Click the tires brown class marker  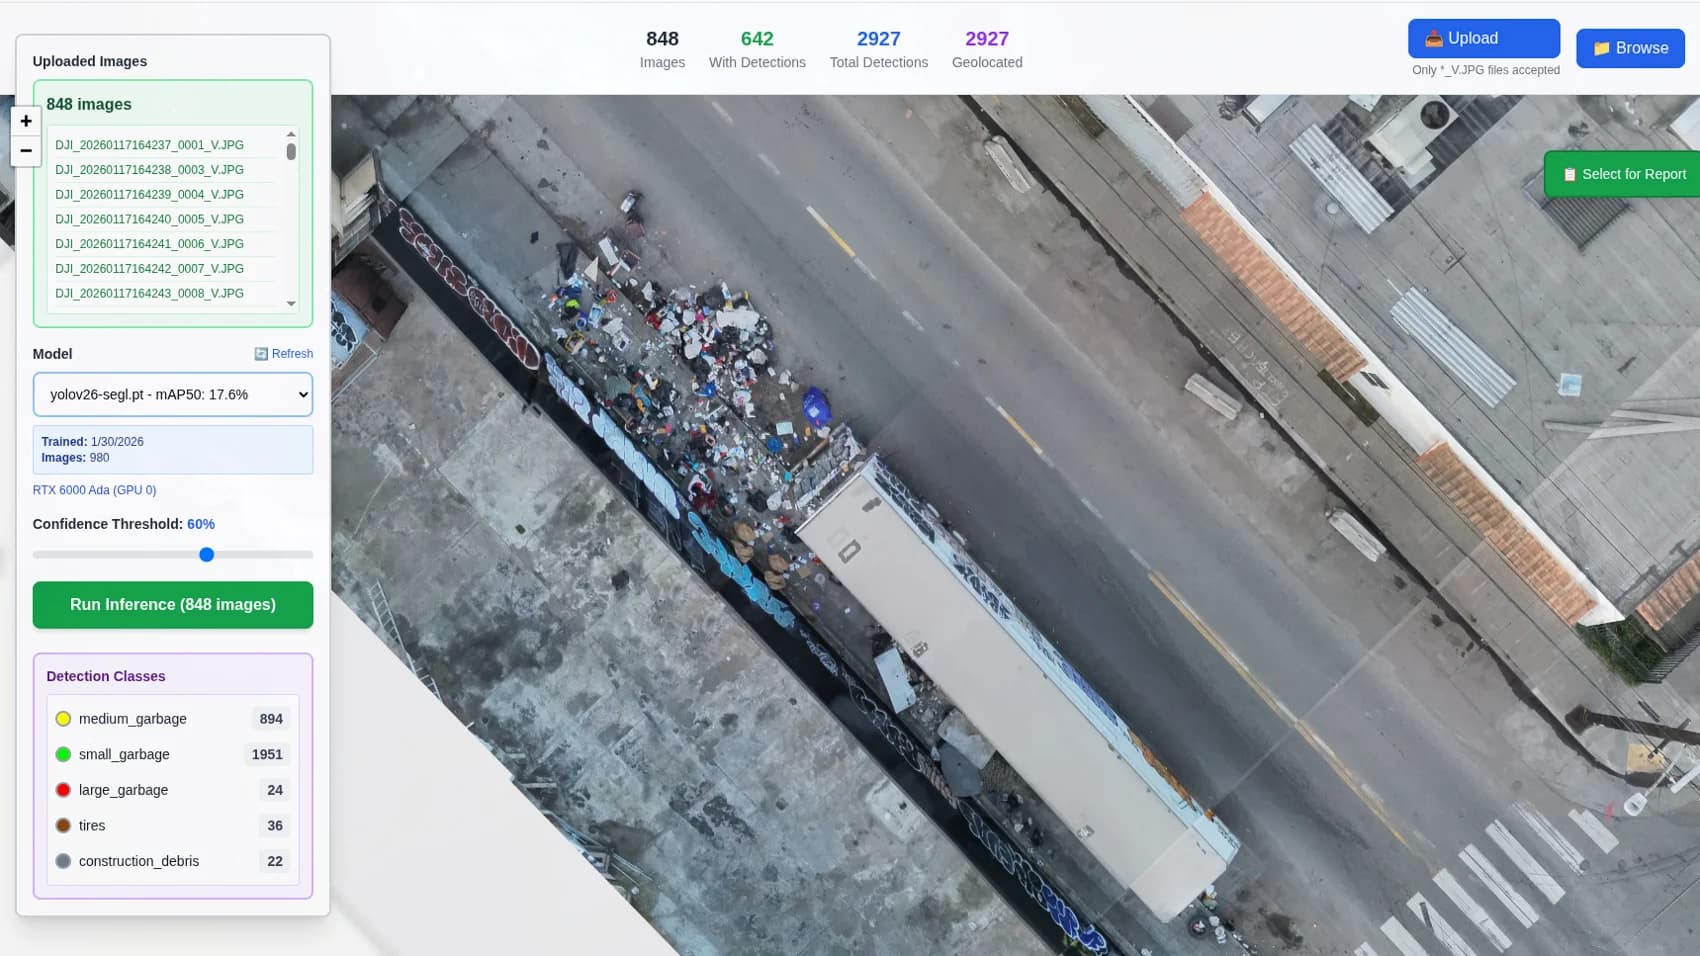coord(63,825)
